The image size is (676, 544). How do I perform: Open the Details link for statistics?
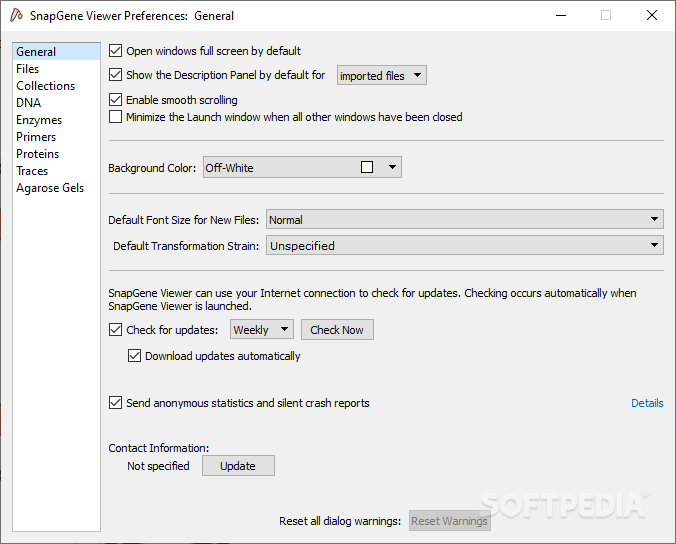(x=647, y=403)
